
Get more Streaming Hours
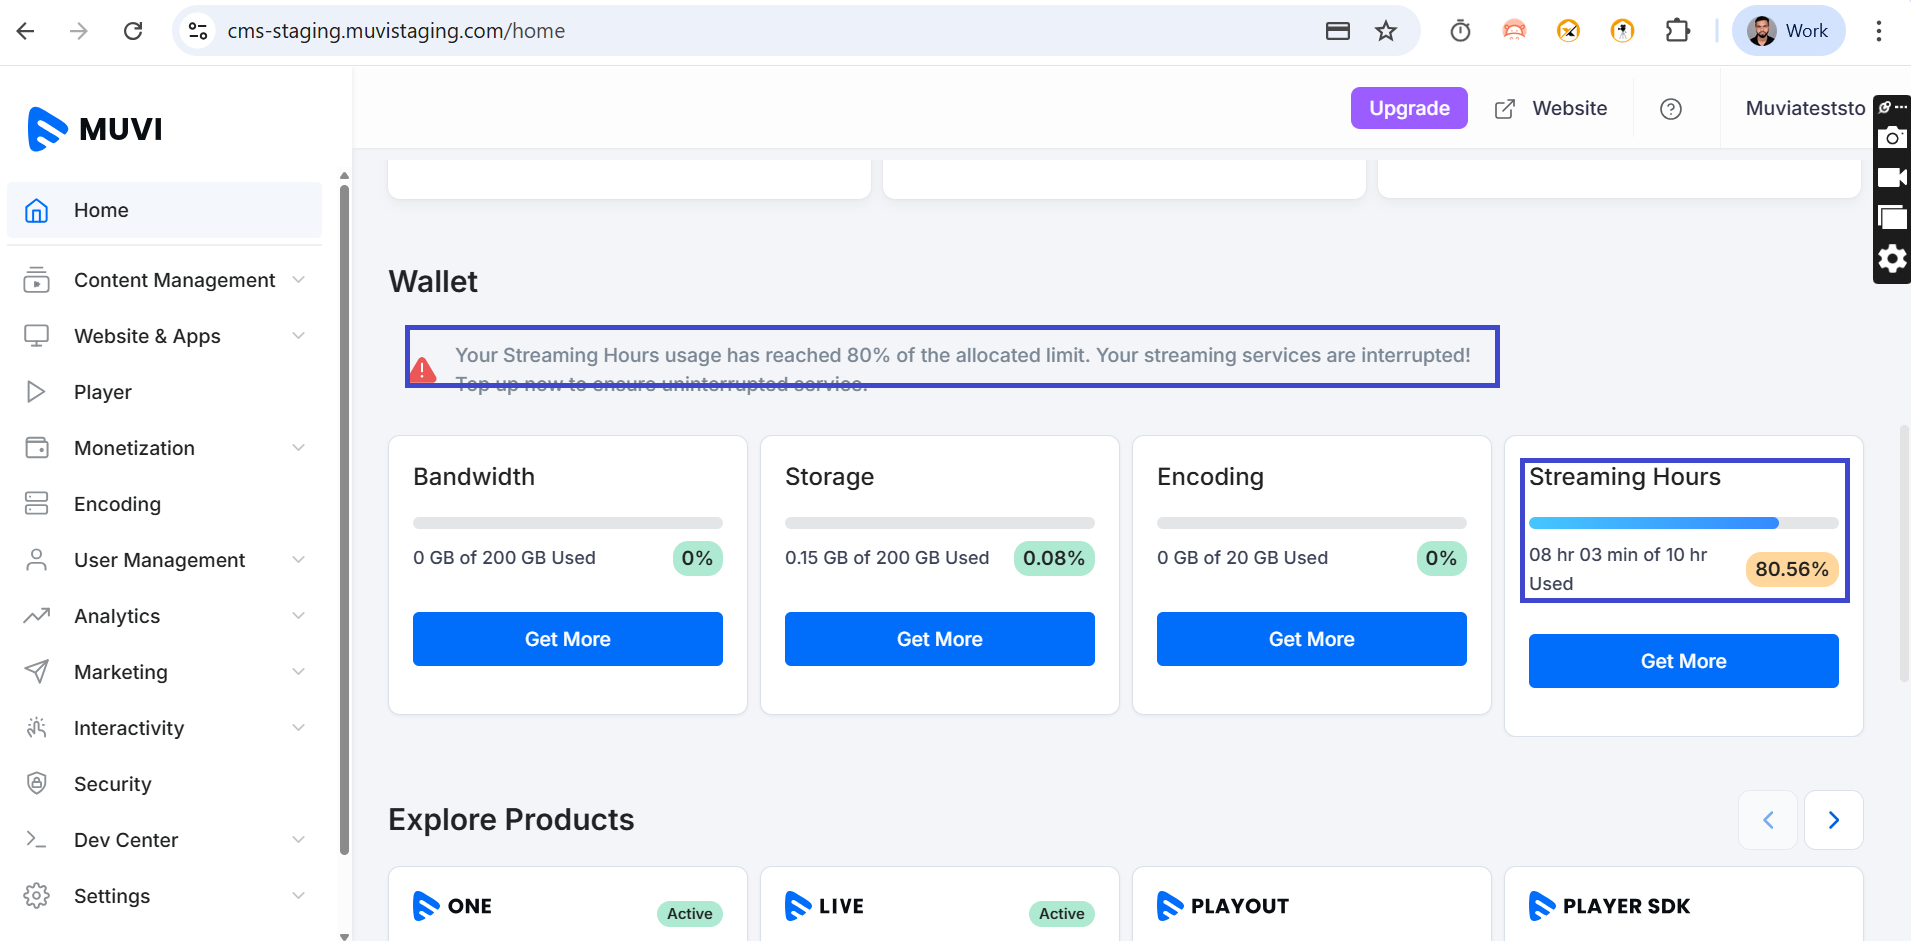pyautogui.click(x=1683, y=661)
